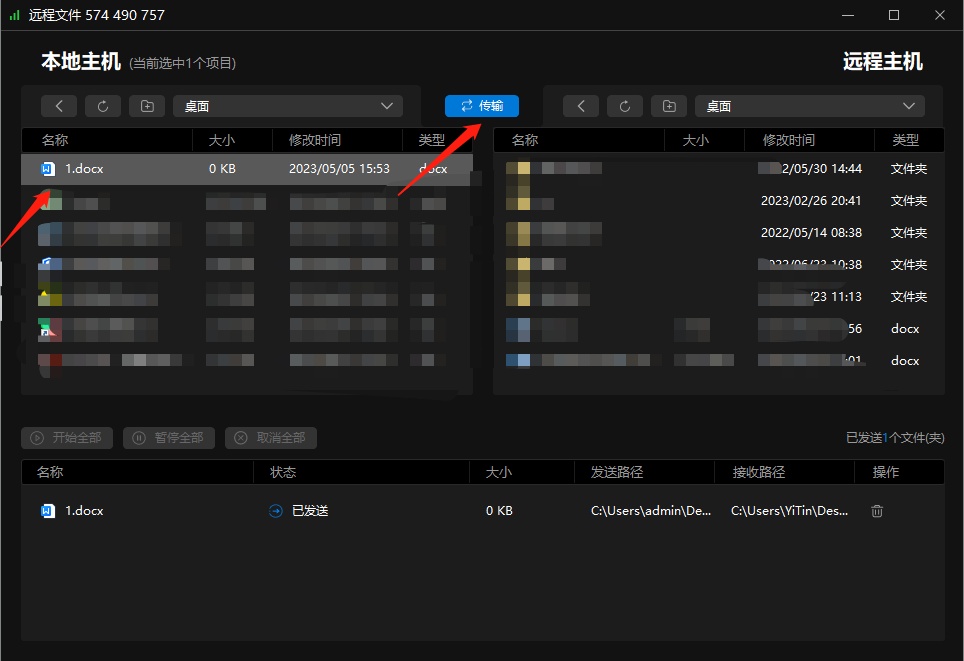This screenshot has width=964, height=661.
Task: Go back in local host folder
Action: click(59, 106)
